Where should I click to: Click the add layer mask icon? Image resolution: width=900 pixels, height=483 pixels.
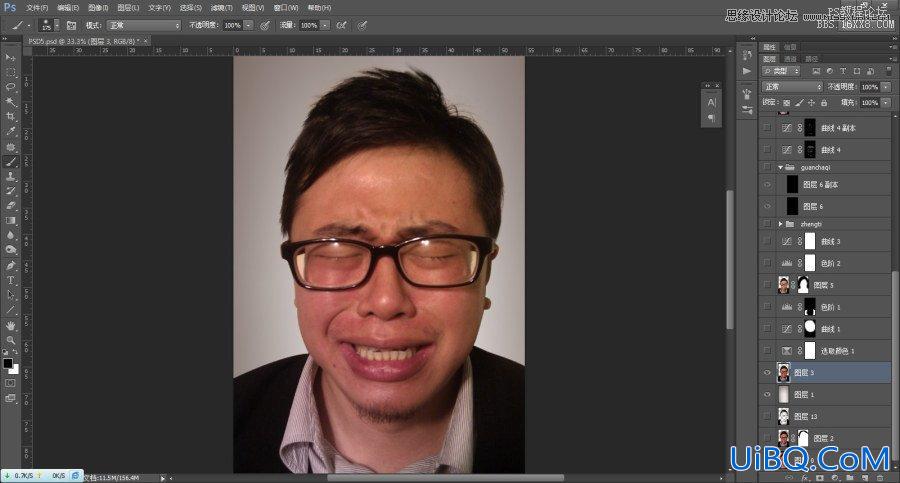point(820,477)
